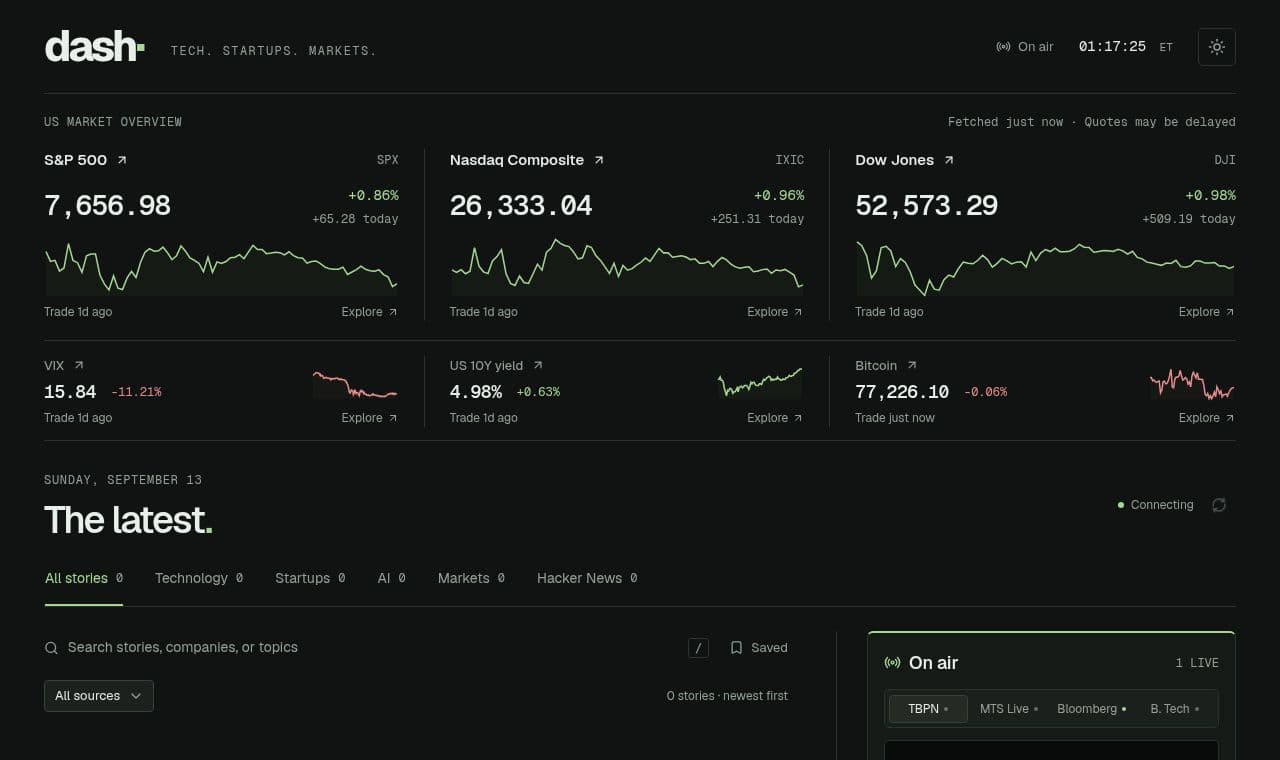Select the Bloomberg channel
1280x760 pixels.
(1092, 709)
